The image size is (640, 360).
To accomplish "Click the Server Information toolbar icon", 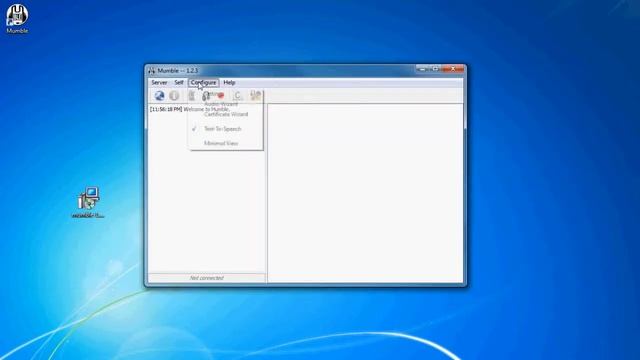I will tap(174, 96).
